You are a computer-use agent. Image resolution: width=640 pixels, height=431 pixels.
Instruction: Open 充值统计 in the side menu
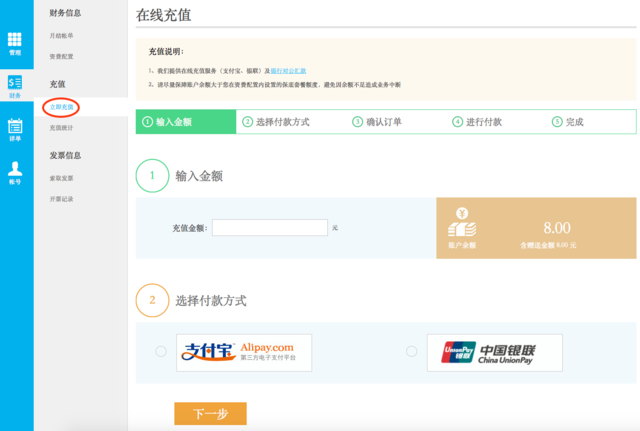pos(61,128)
